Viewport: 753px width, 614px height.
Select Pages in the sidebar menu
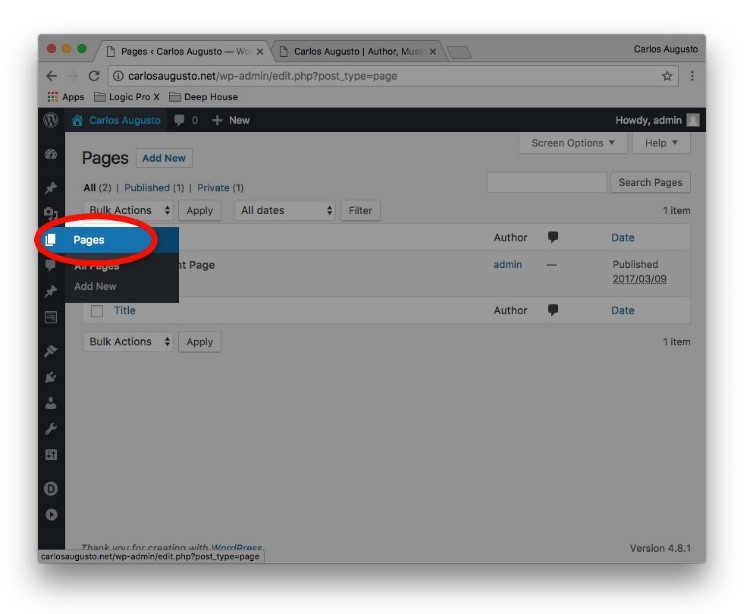click(89, 240)
